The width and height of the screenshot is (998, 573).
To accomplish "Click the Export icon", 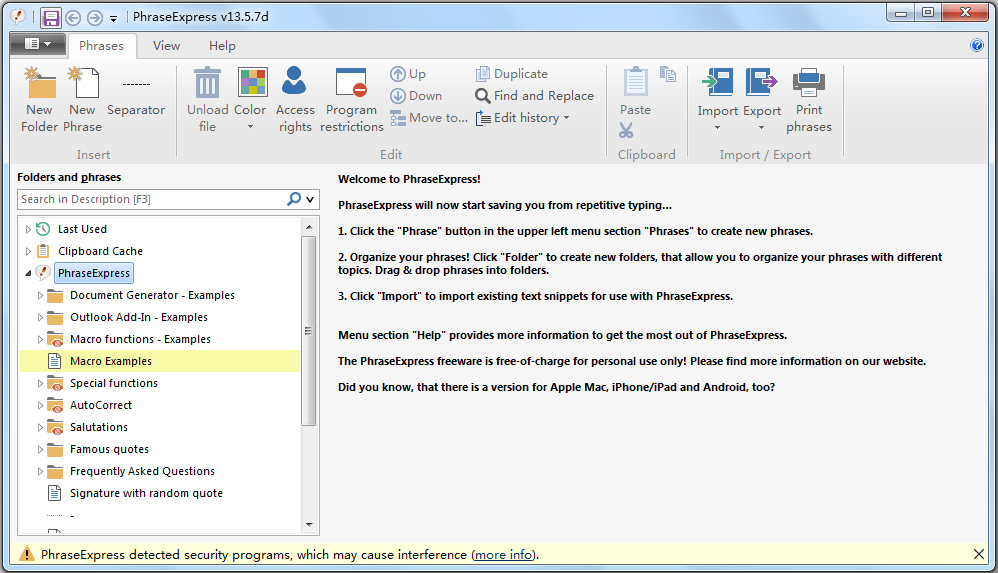I will pos(761,82).
